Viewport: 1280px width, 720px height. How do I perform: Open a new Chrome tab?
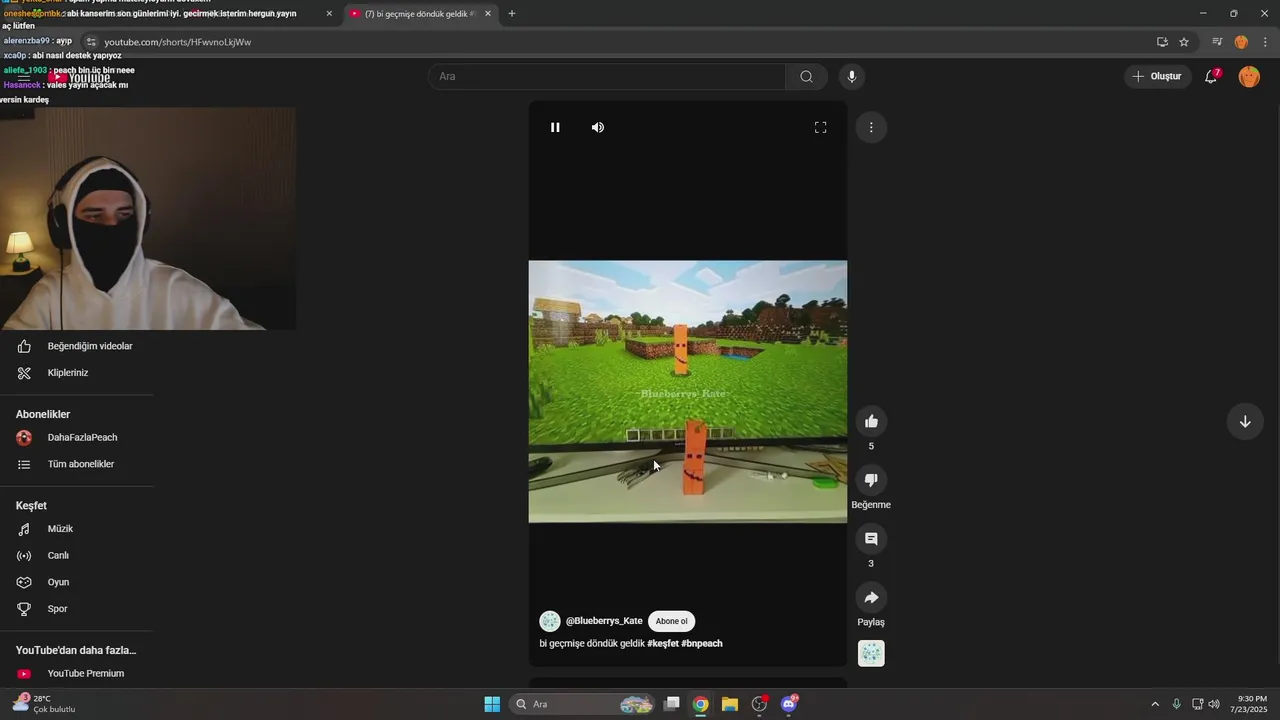(512, 14)
